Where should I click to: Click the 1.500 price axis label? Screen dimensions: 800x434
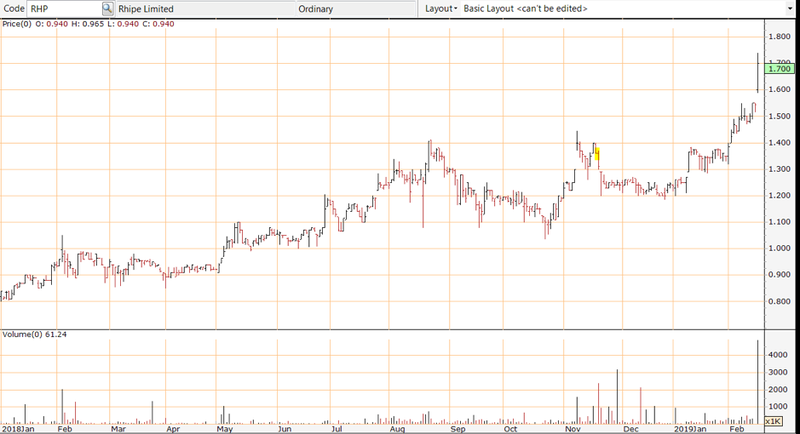click(x=779, y=116)
